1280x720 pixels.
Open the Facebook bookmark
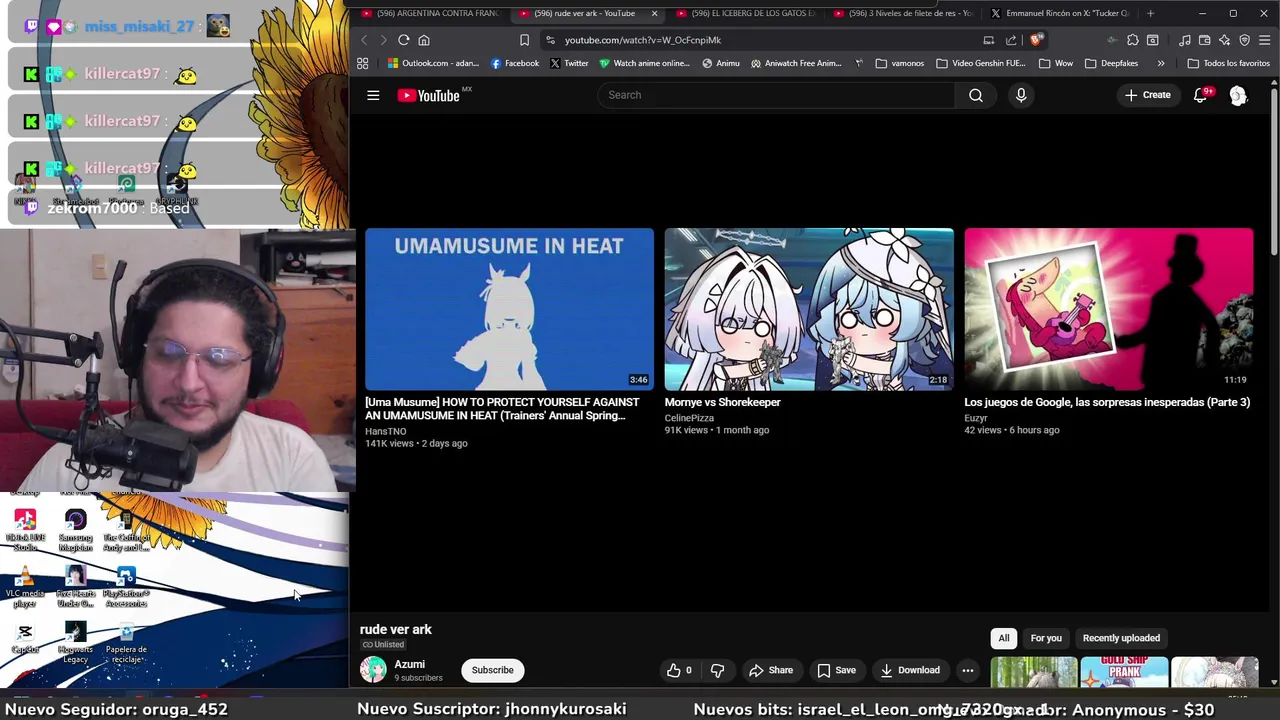pos(514,63)
